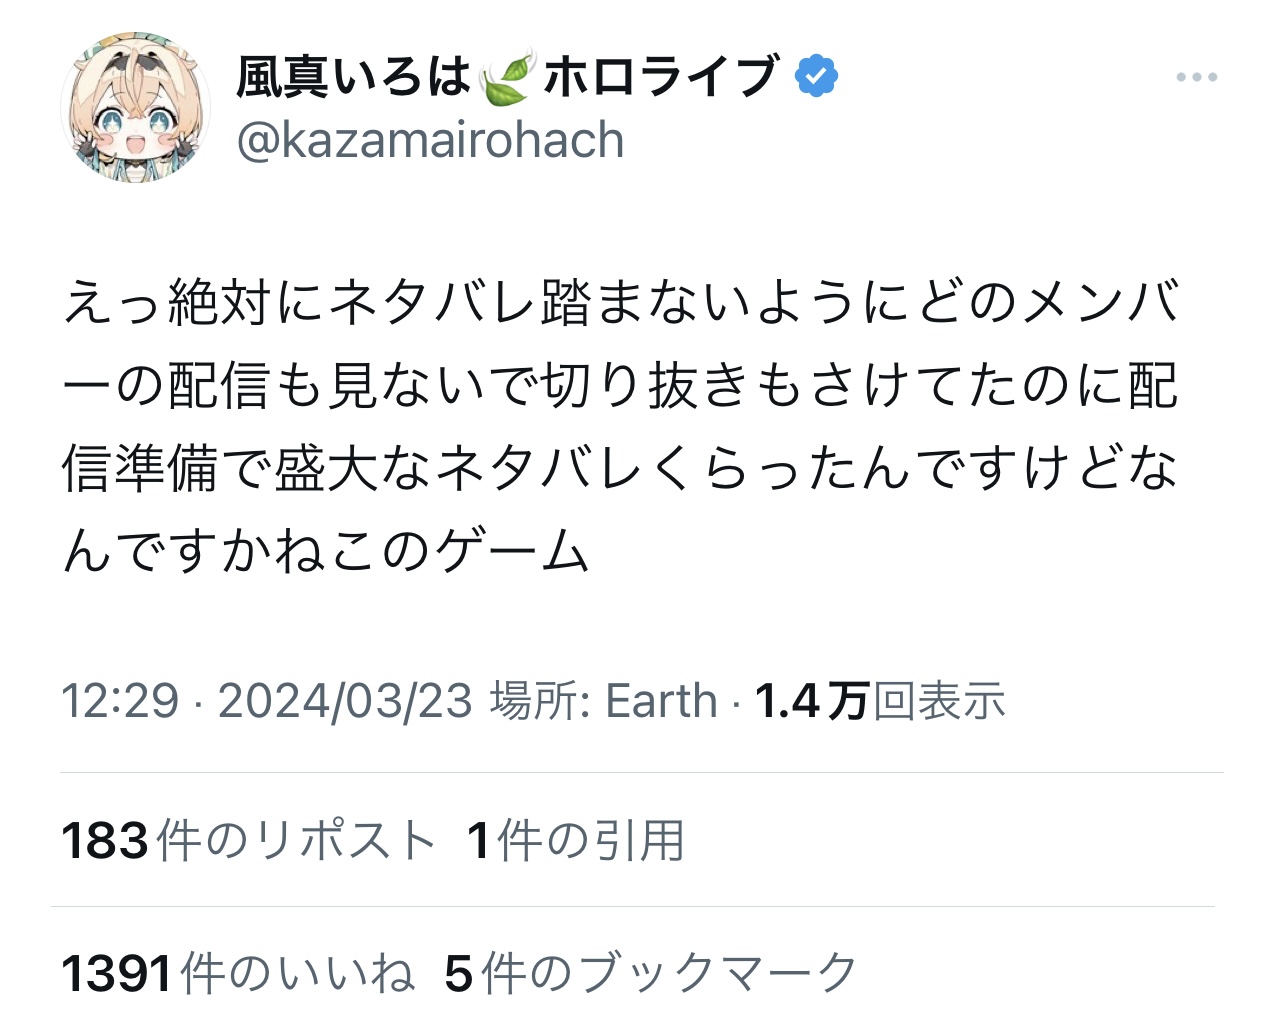Open the 1件の引用 quotes list

pos(575,840)
